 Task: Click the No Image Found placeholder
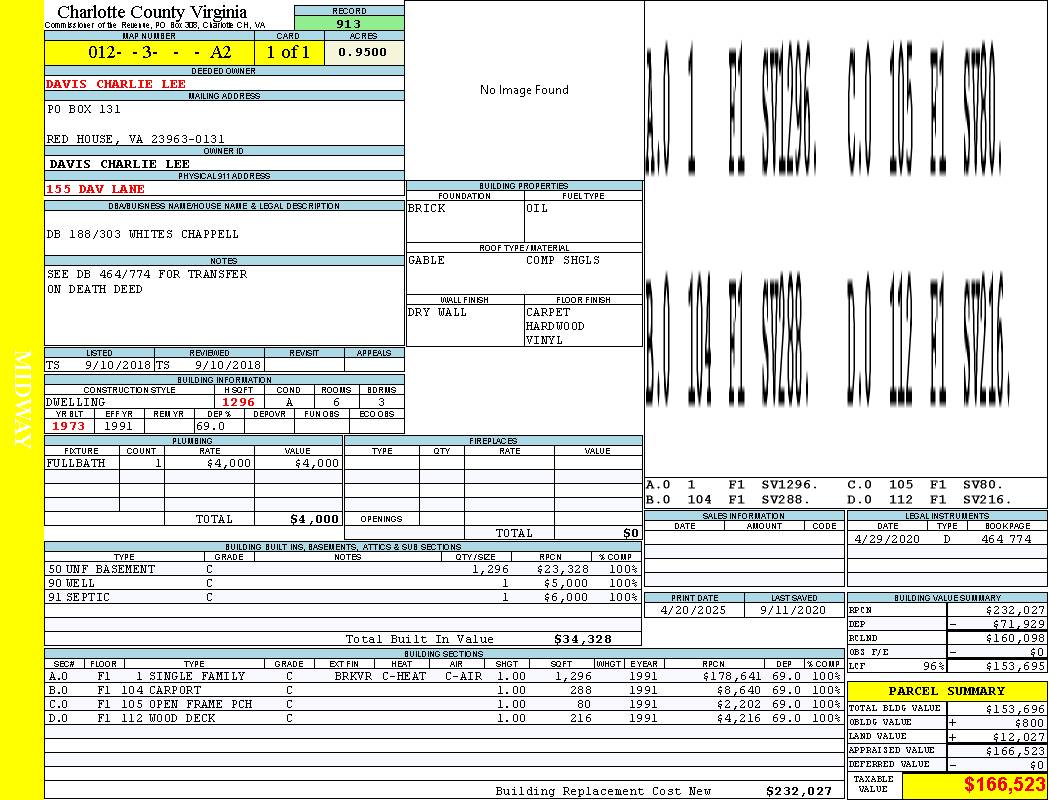(524, 90)
